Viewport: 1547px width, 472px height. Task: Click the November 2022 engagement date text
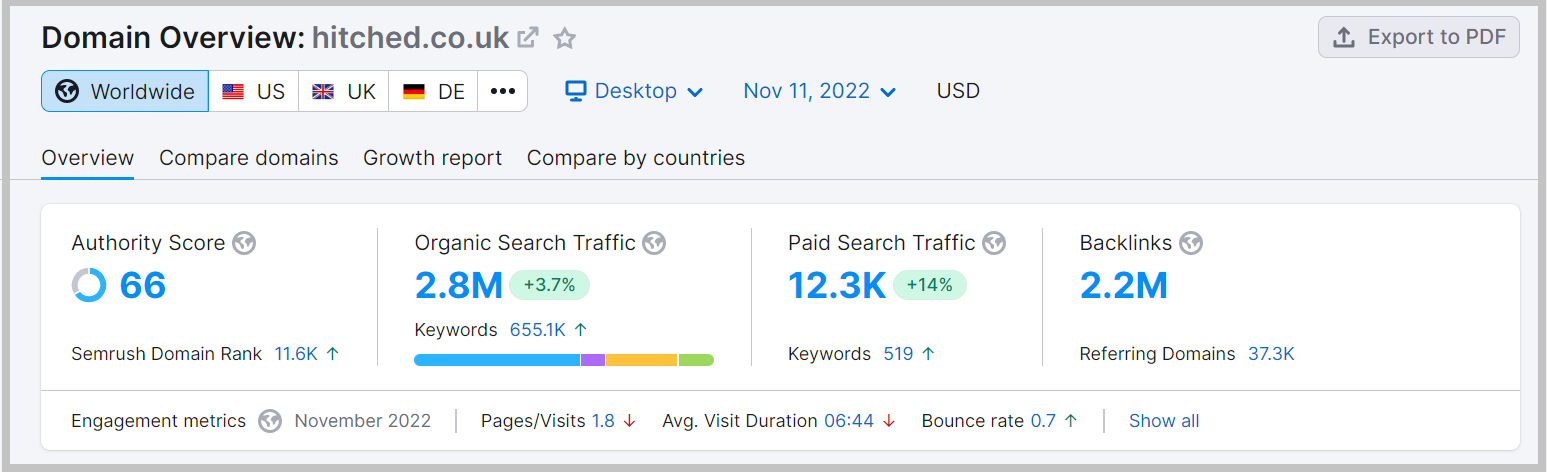point(363,421)
